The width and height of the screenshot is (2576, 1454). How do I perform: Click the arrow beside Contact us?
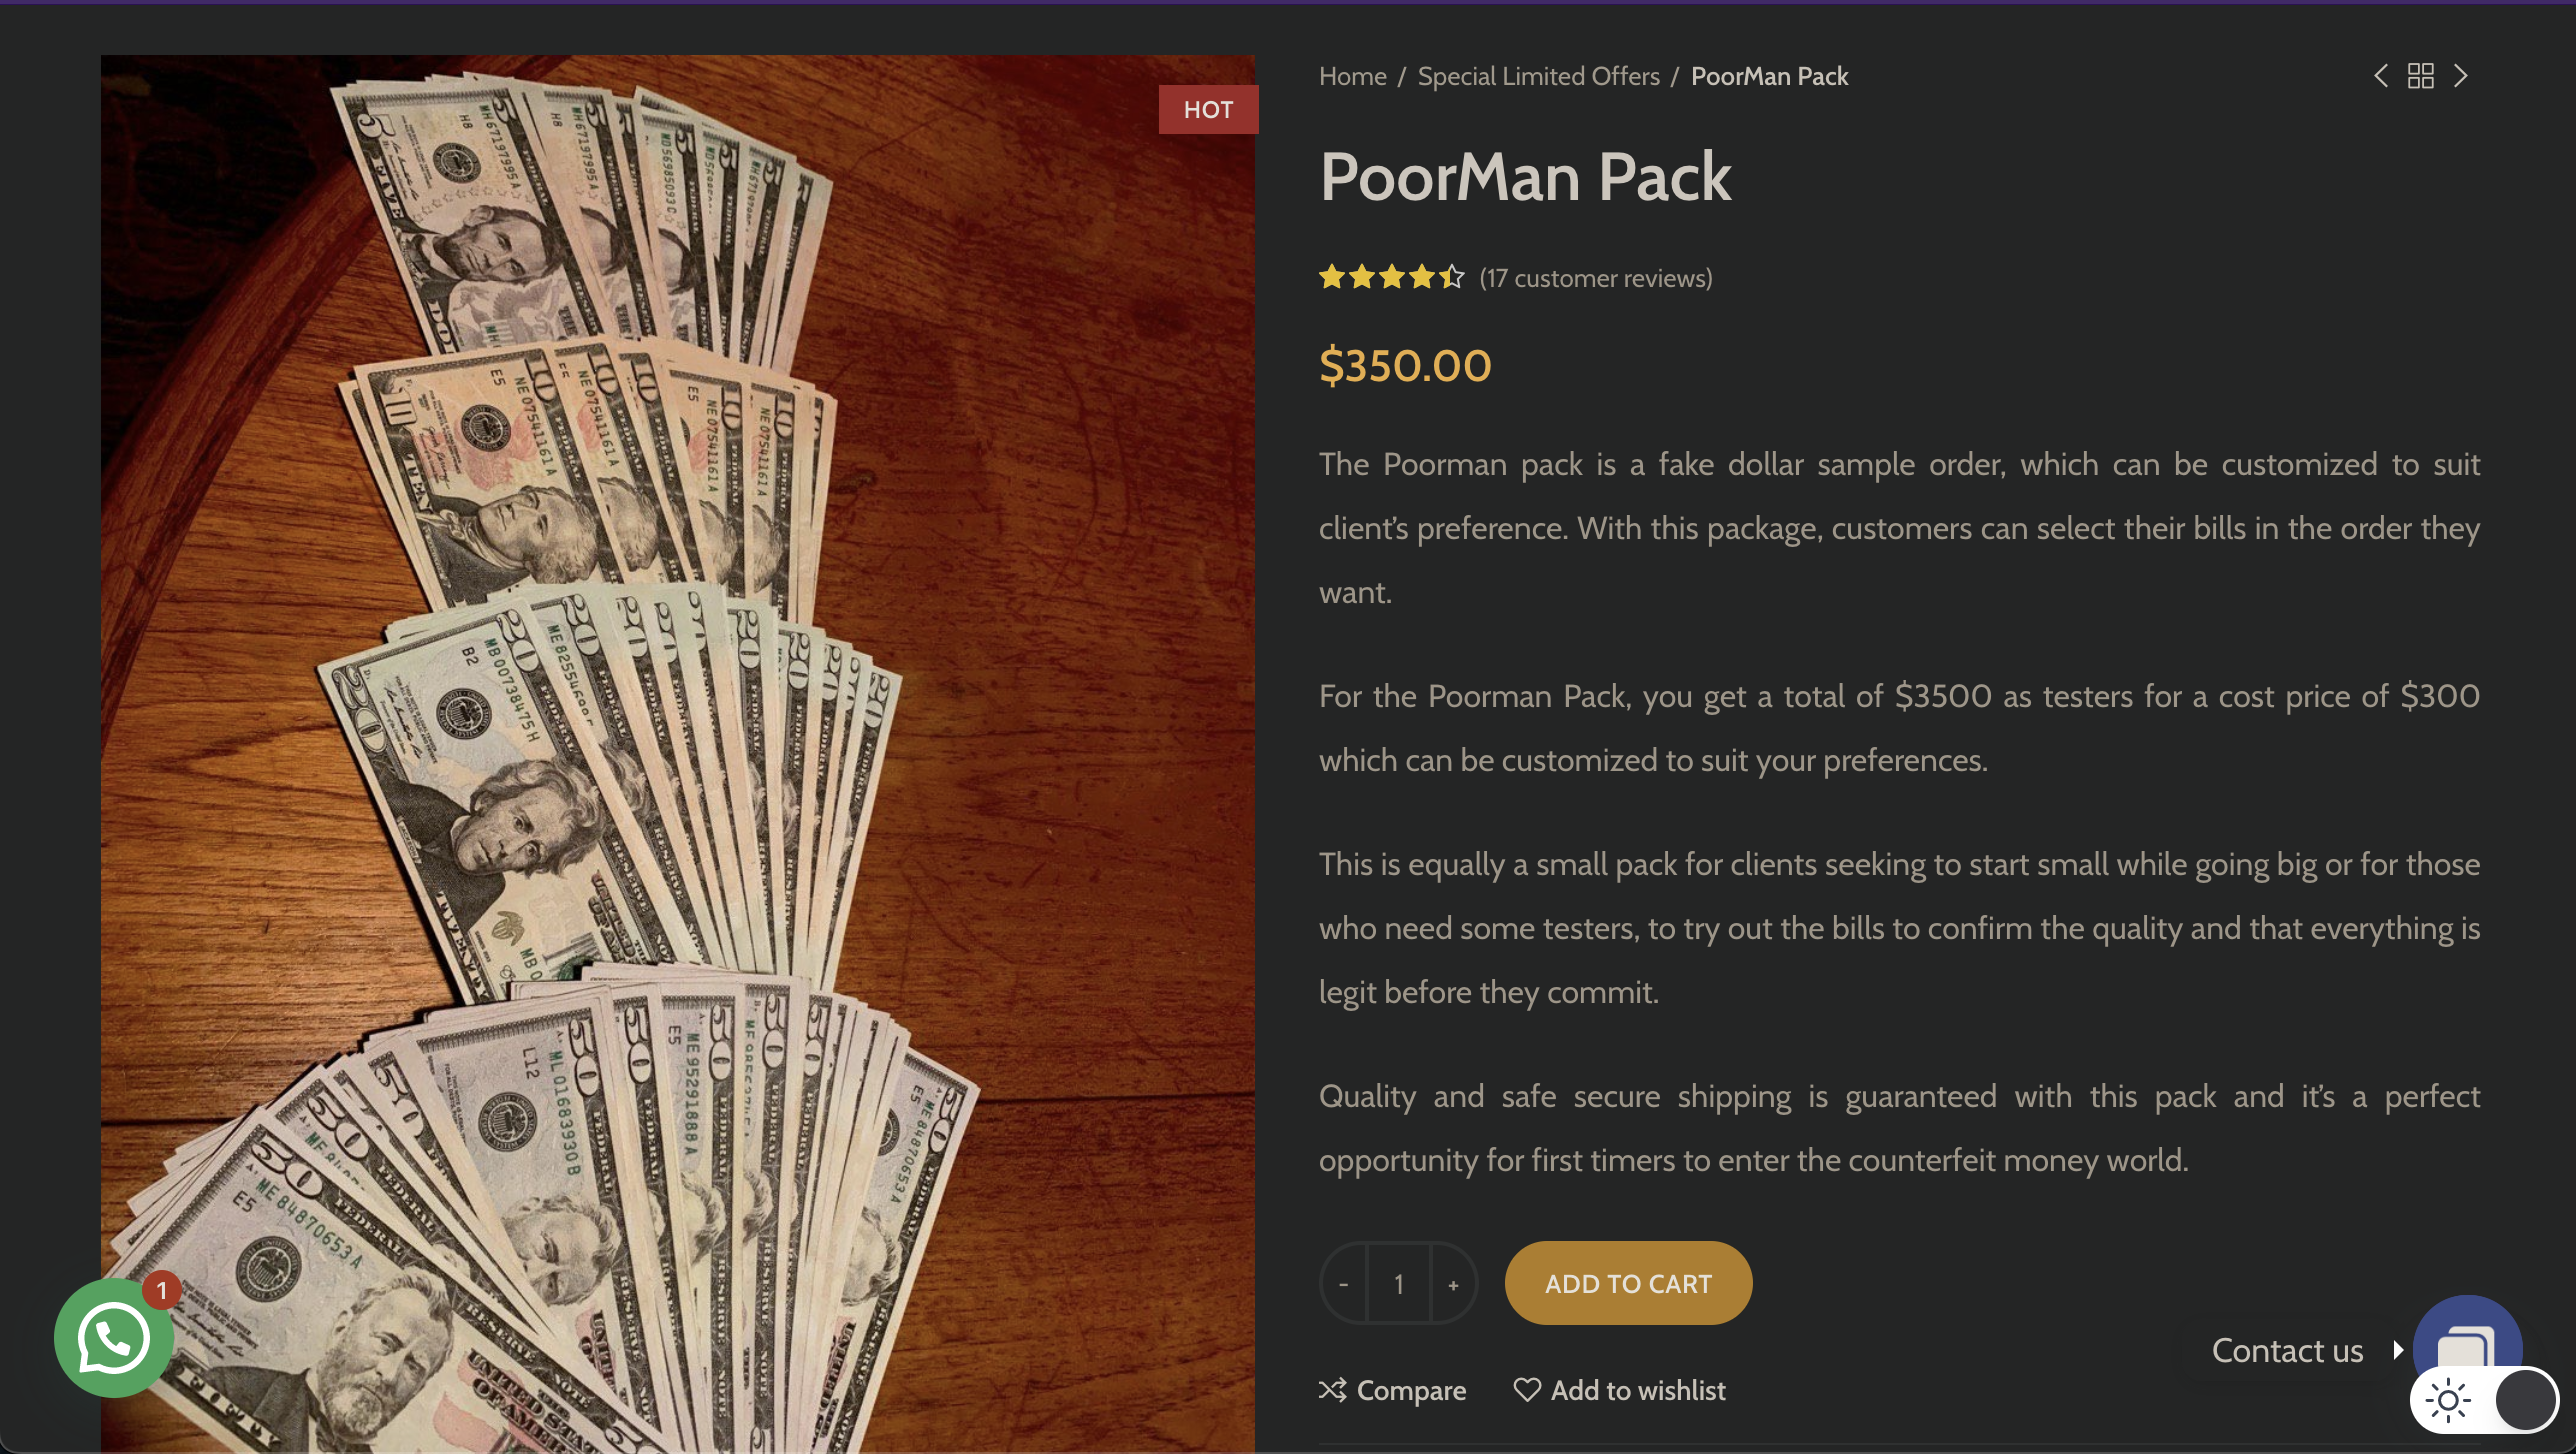coord(2398,1351)
